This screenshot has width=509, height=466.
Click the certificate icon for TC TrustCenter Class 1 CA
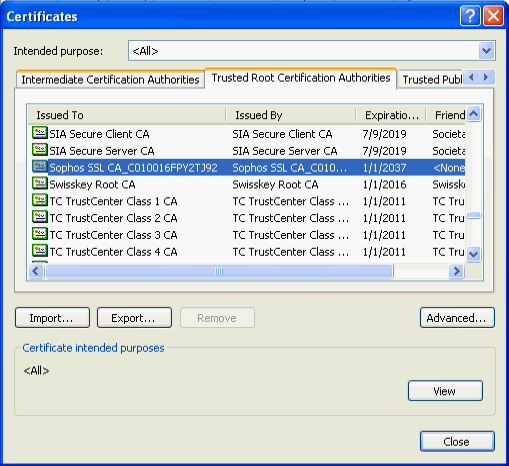tap(40, 200)
